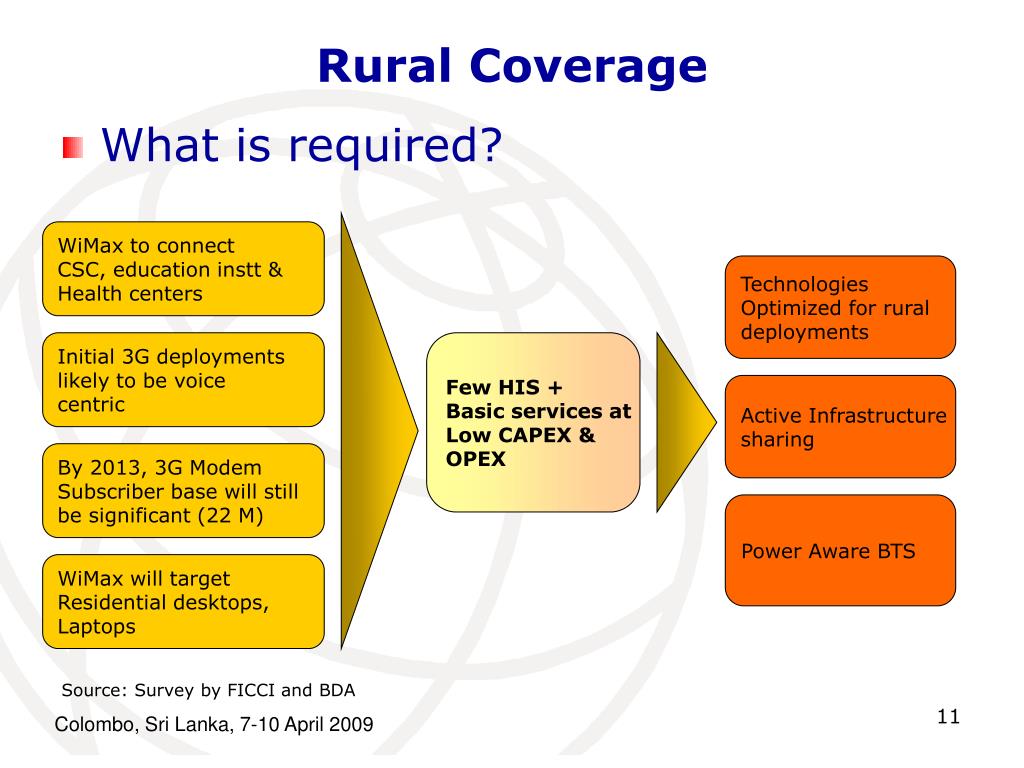Select the 'Colombo, Sri Lanka, 7-10 April 2009' footer
This screenshot has height=768, width=1024.
214,724
